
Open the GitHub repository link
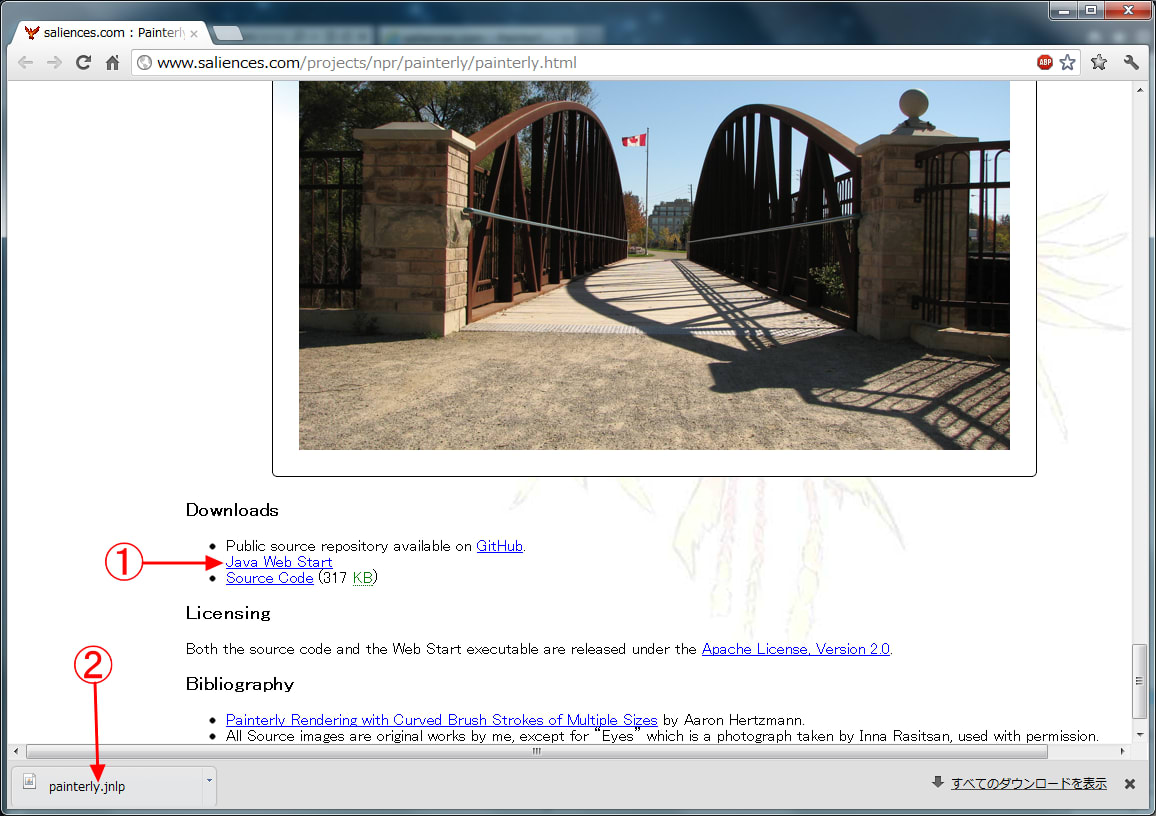pos(499,546)
